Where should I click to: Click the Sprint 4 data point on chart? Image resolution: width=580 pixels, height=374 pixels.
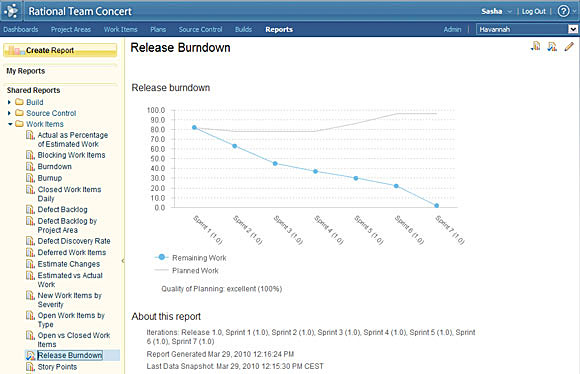tap(316, 171)
